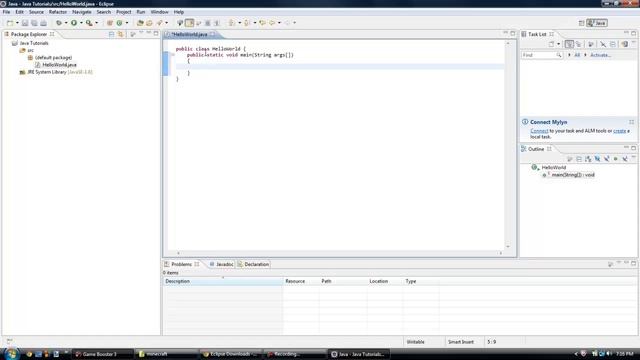Click the Focus on Active Task icon in Outline

coord(570,159)
